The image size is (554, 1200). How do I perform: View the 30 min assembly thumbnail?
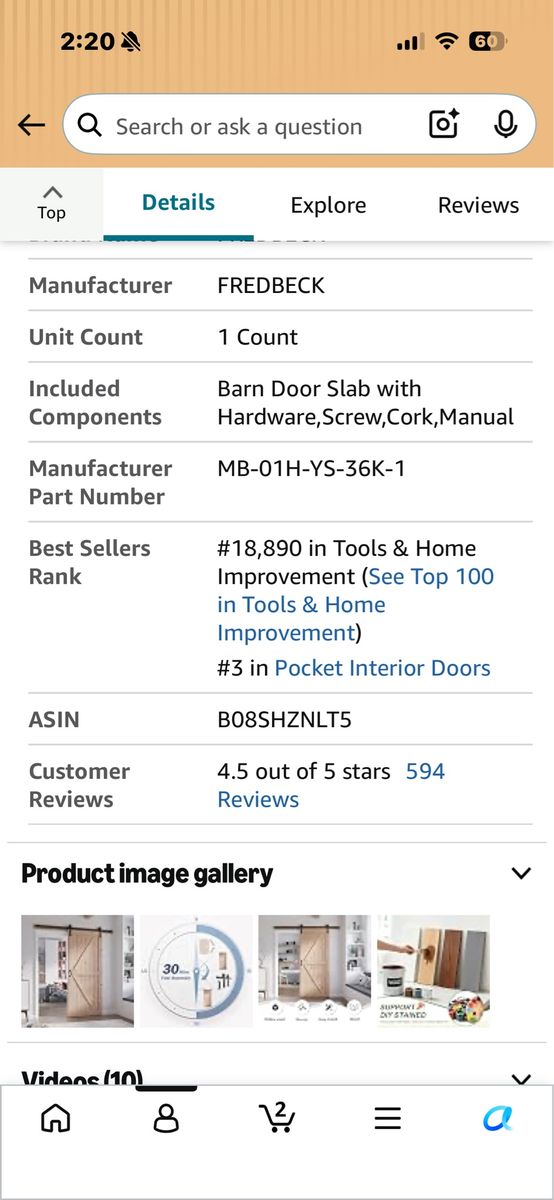coord(196,971)
